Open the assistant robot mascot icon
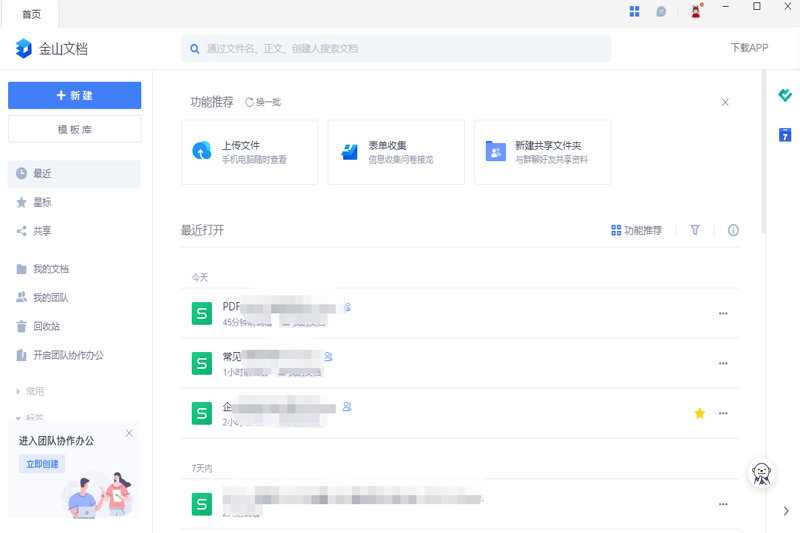The image size is (800, 533). click(761, 474)
